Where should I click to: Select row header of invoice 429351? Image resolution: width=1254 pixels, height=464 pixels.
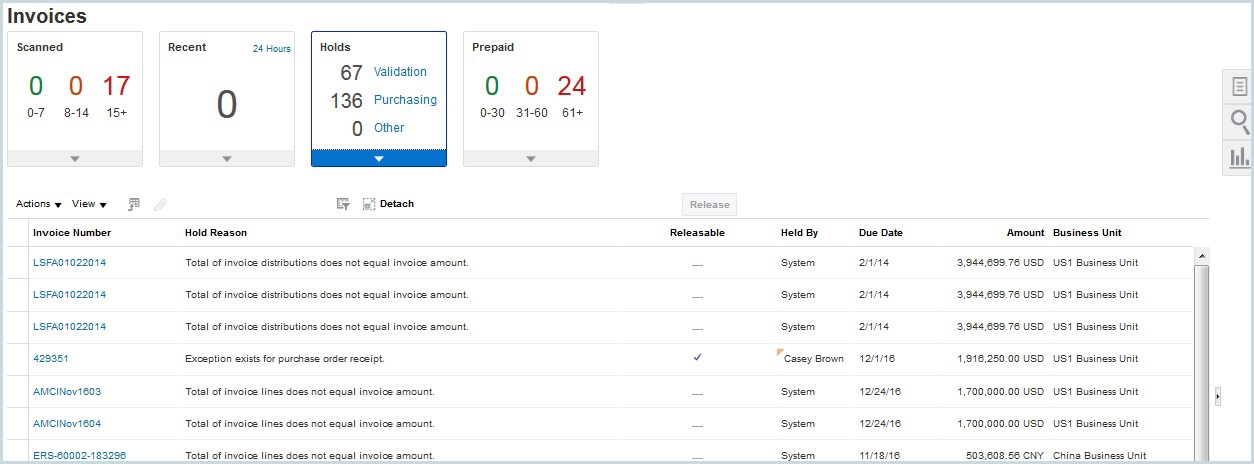(x=18, y=359)
